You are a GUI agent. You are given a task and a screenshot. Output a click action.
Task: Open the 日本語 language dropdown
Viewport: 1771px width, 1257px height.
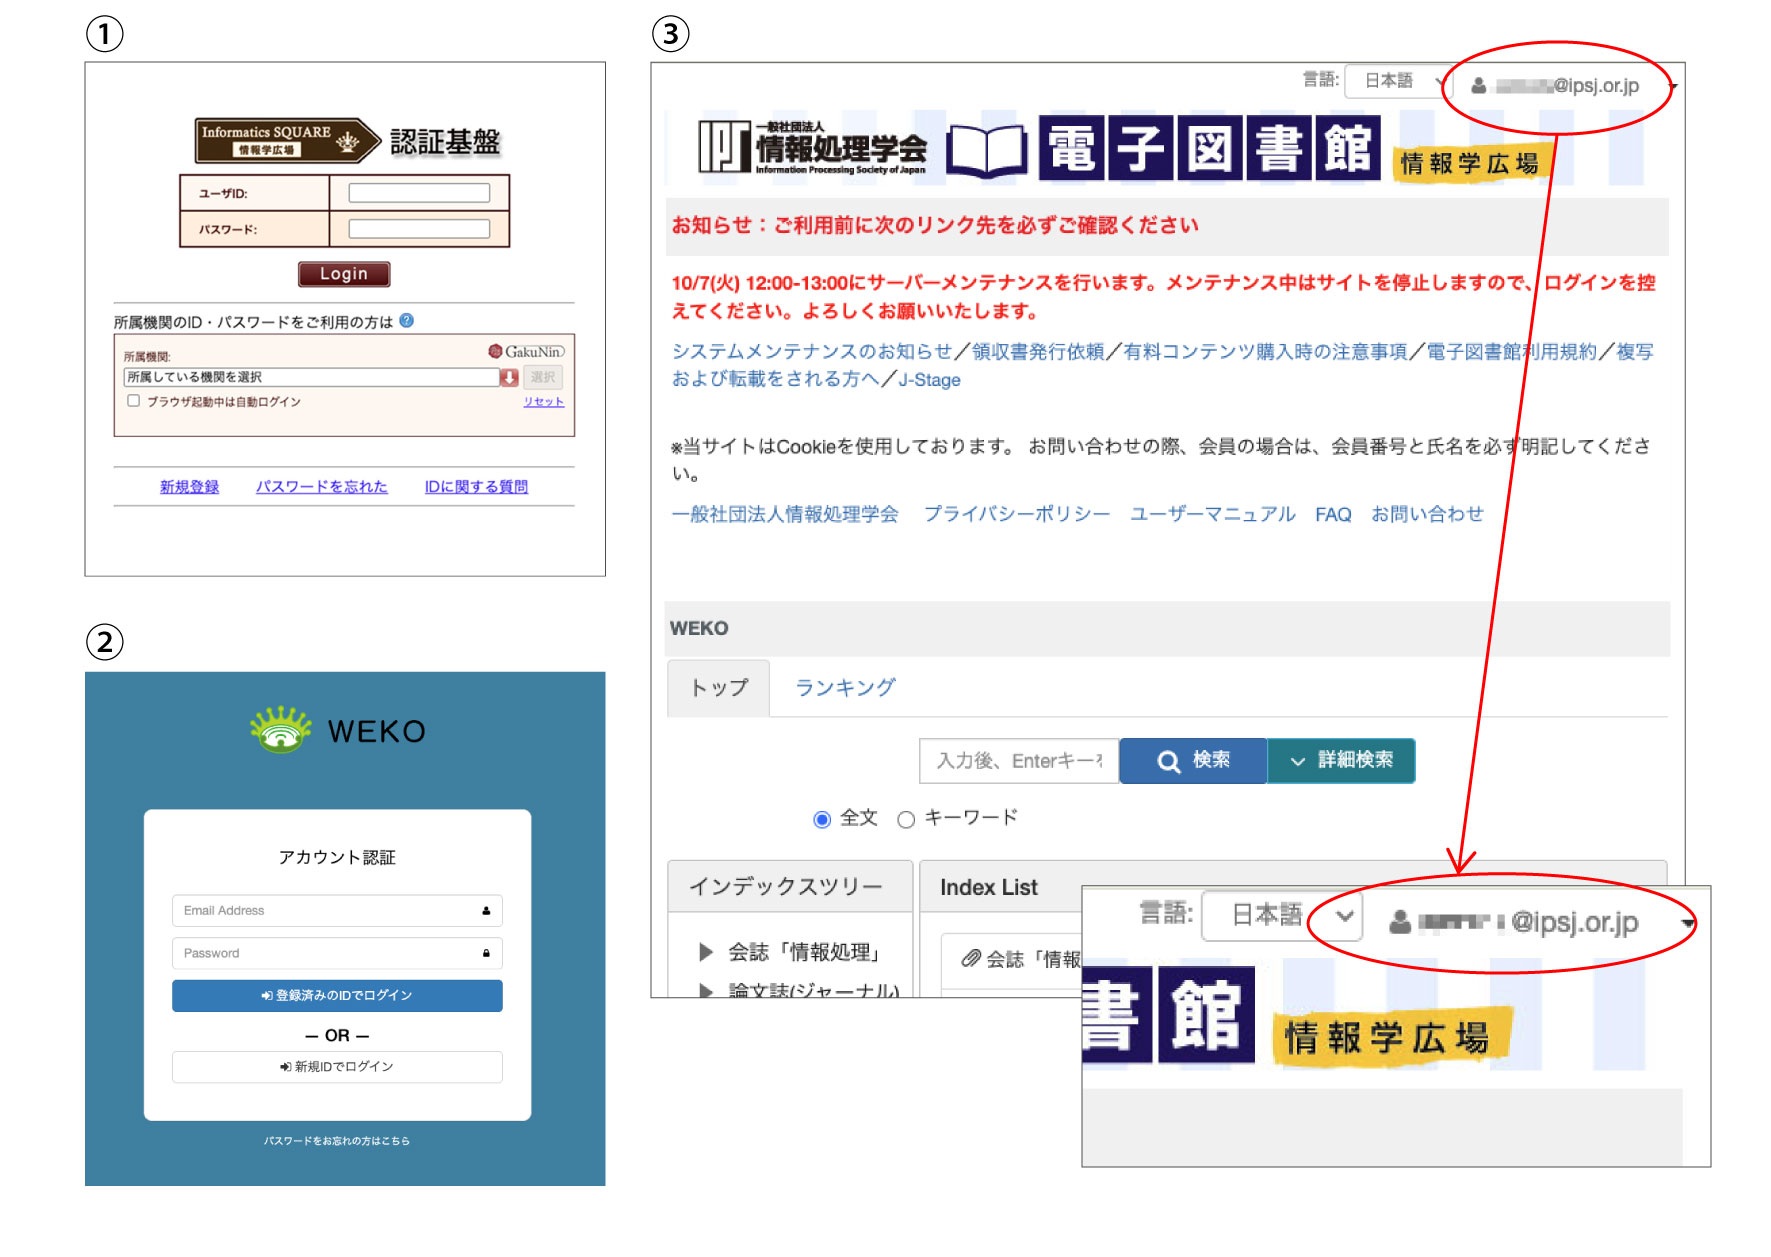click(x=1398, y=81)
